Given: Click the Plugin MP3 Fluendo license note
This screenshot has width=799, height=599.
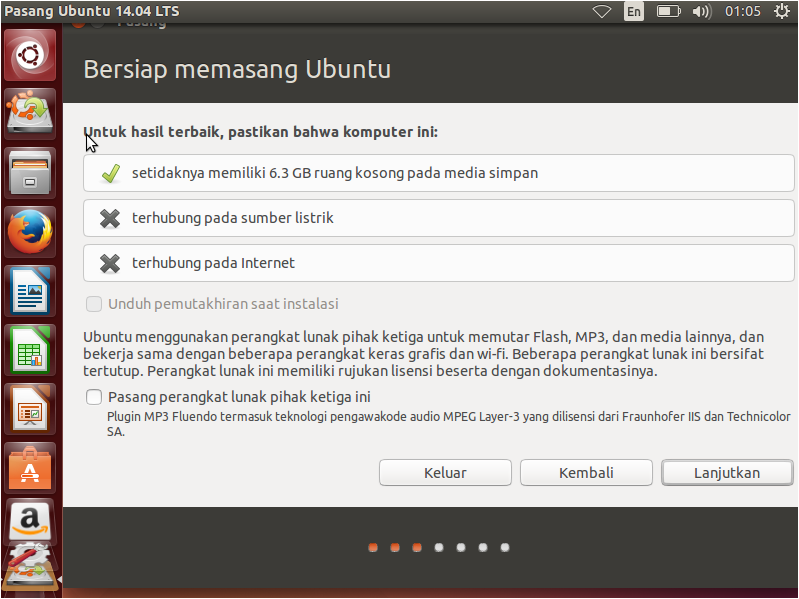Looking at the screenshot, I should click(x=448, y=424).
